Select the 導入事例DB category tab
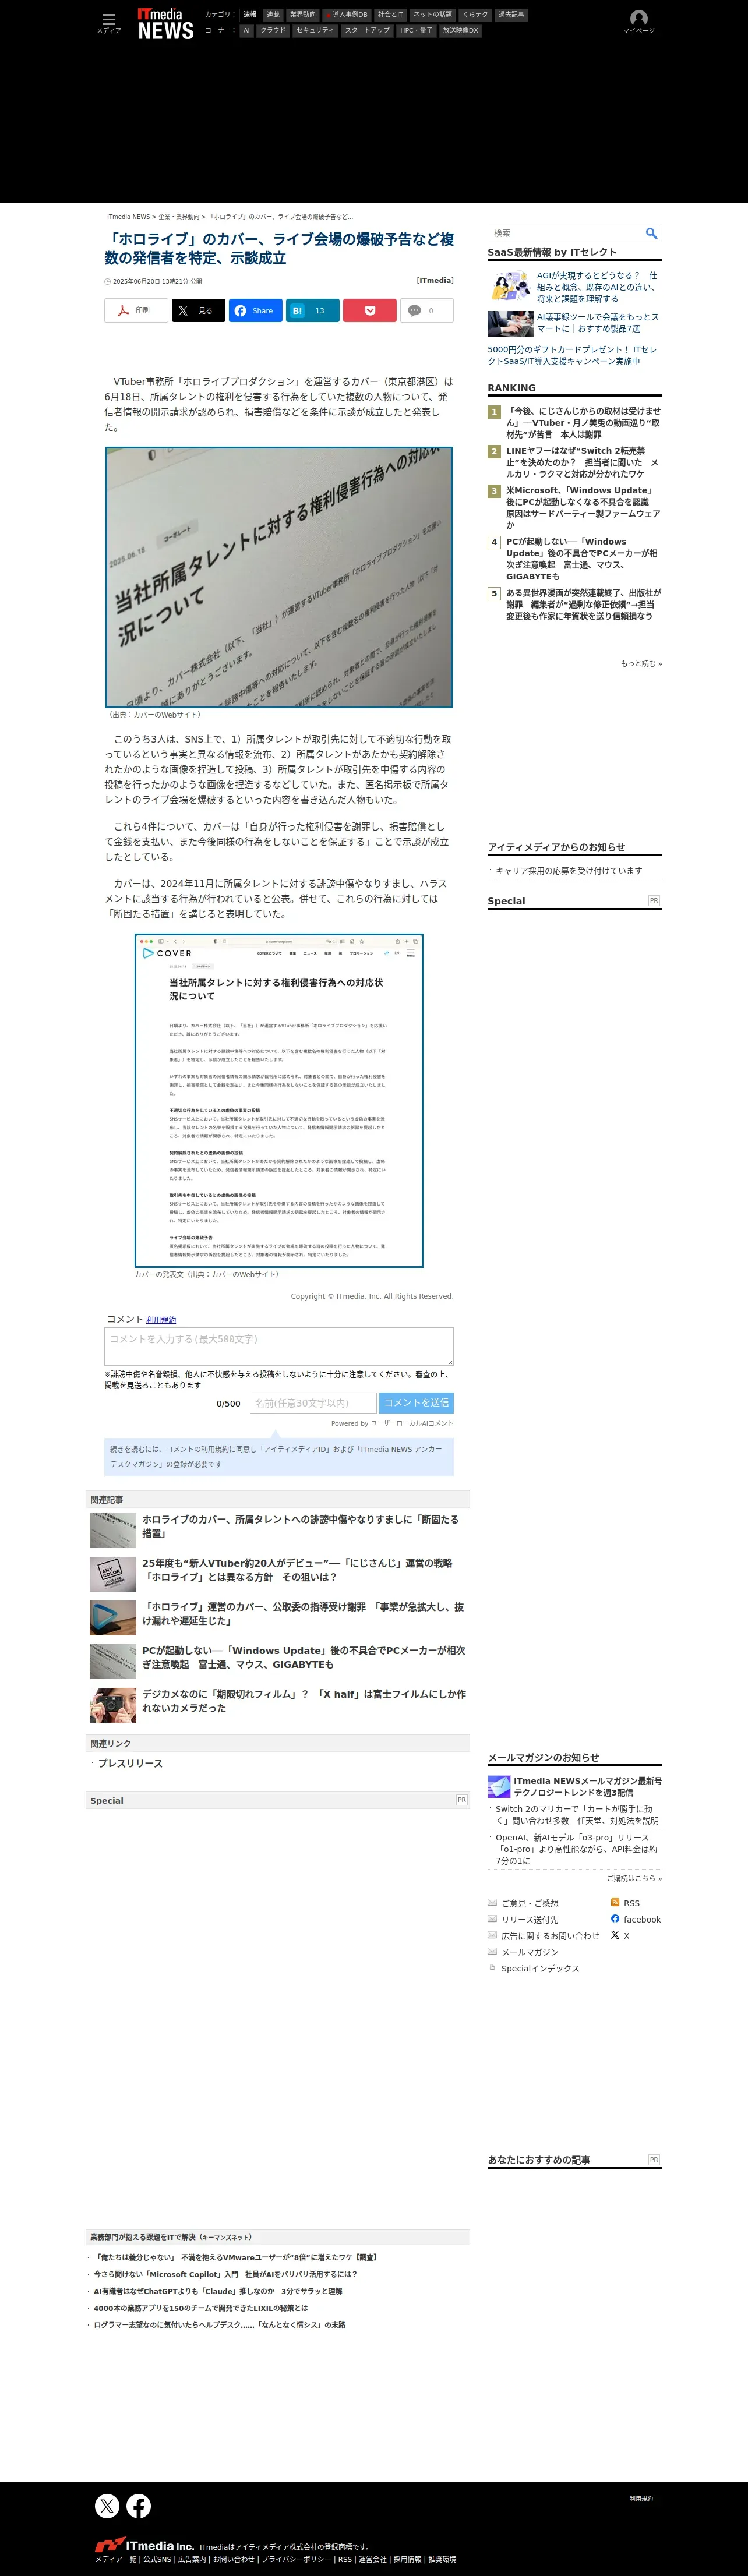The image size is (748, 2576). point(346,15)
